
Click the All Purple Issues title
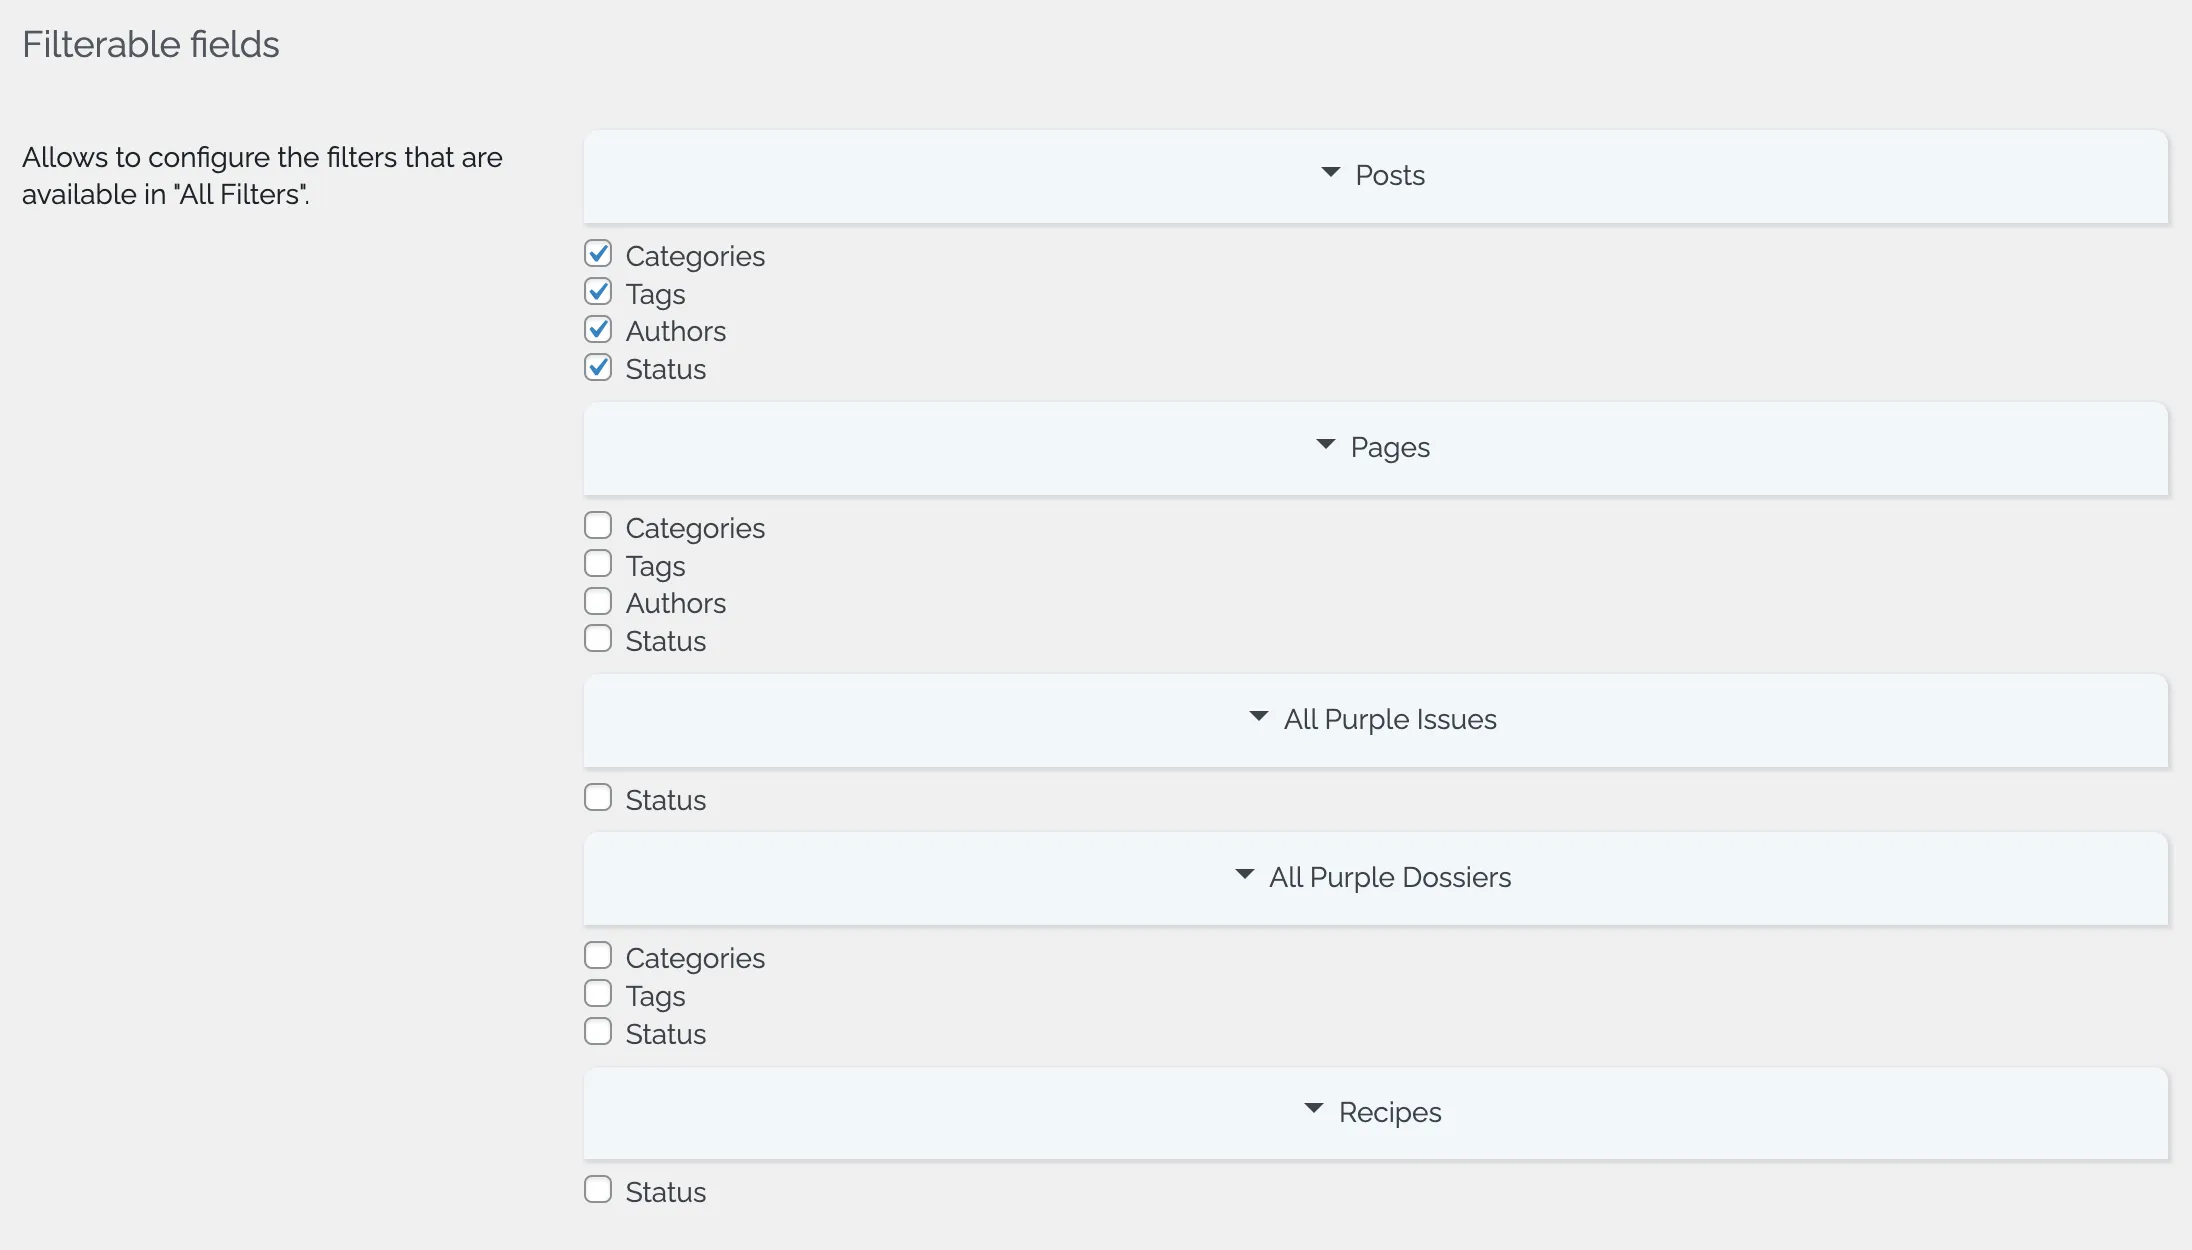click(1390, 720)
